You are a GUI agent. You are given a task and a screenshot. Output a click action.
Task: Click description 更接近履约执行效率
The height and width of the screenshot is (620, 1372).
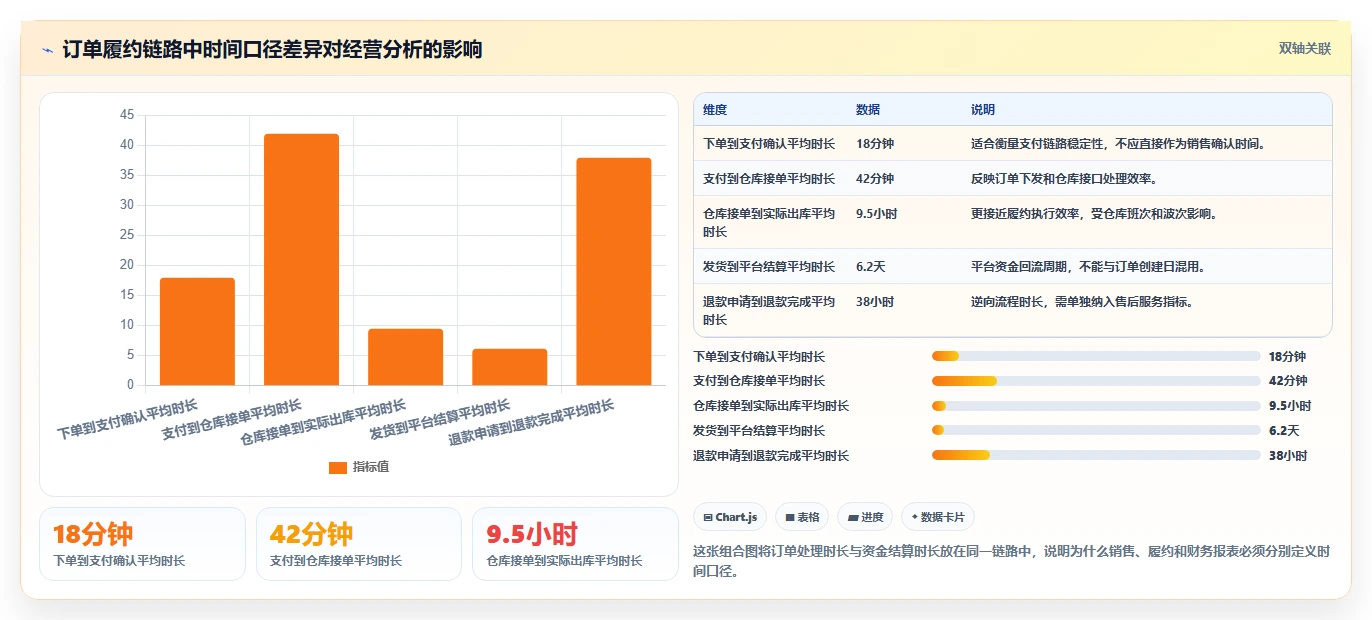point(1094,214)
